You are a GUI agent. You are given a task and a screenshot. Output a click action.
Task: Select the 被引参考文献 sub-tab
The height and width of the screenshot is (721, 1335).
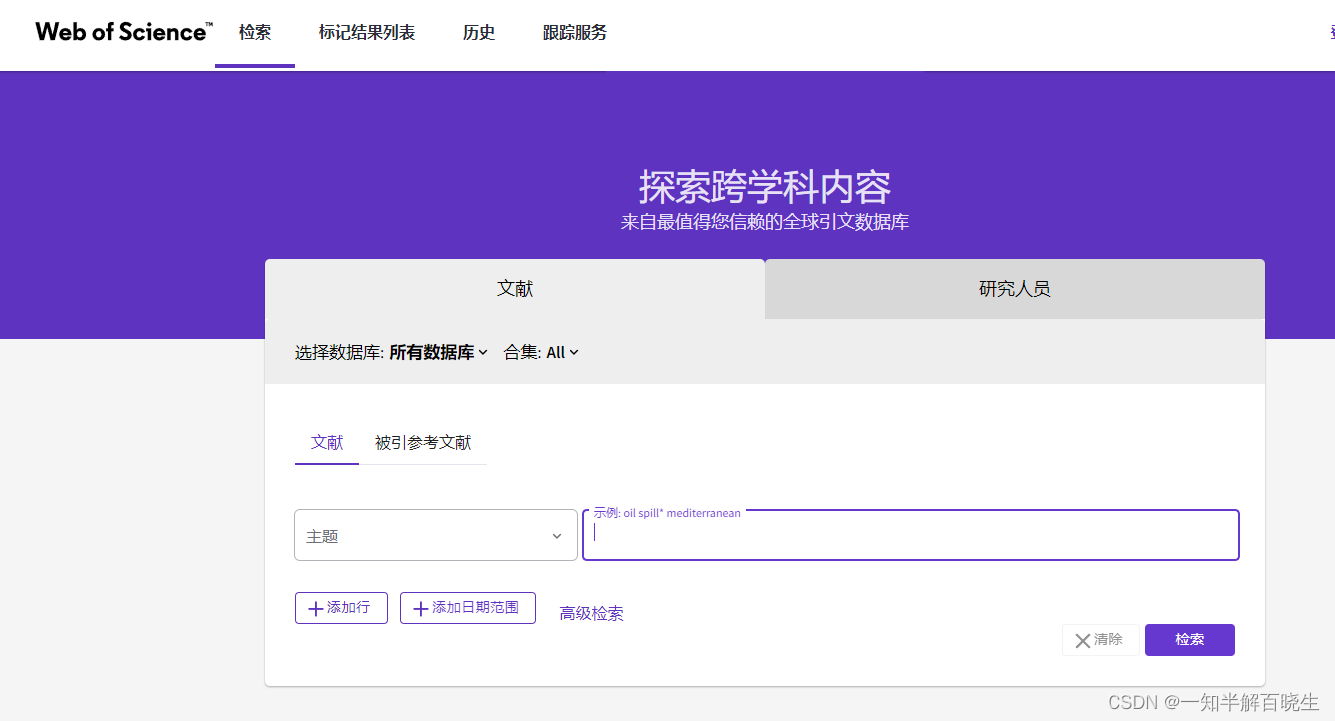(x=423, y=442)
